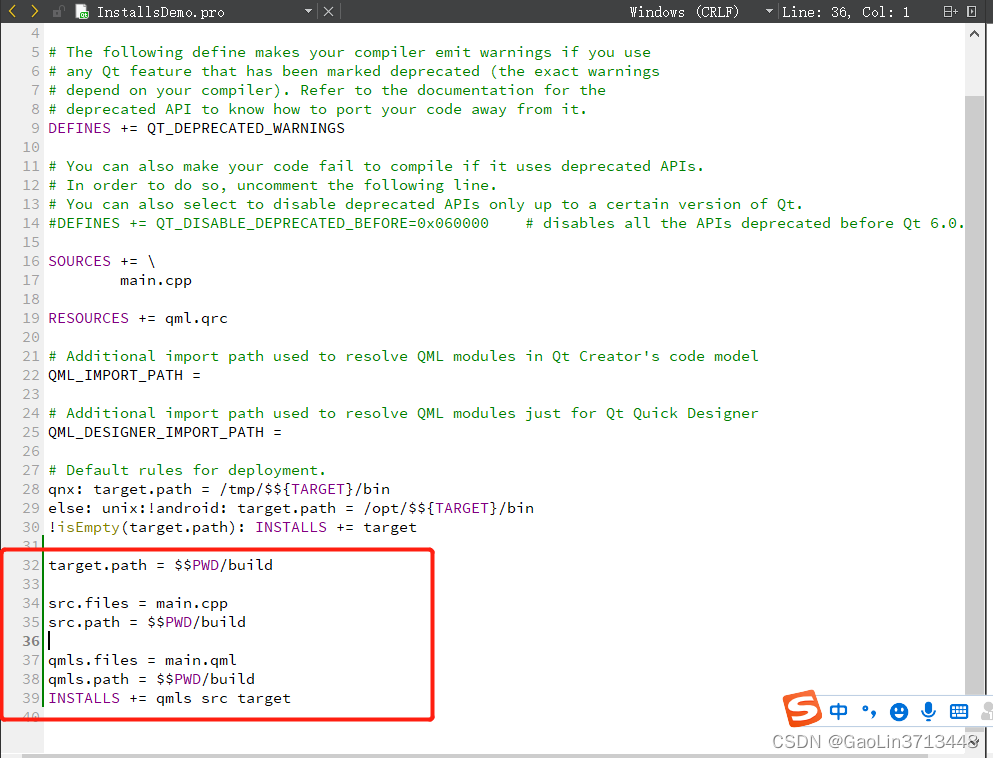Click the split editor icon
993x758 pixels.
[x=948, y=12]
